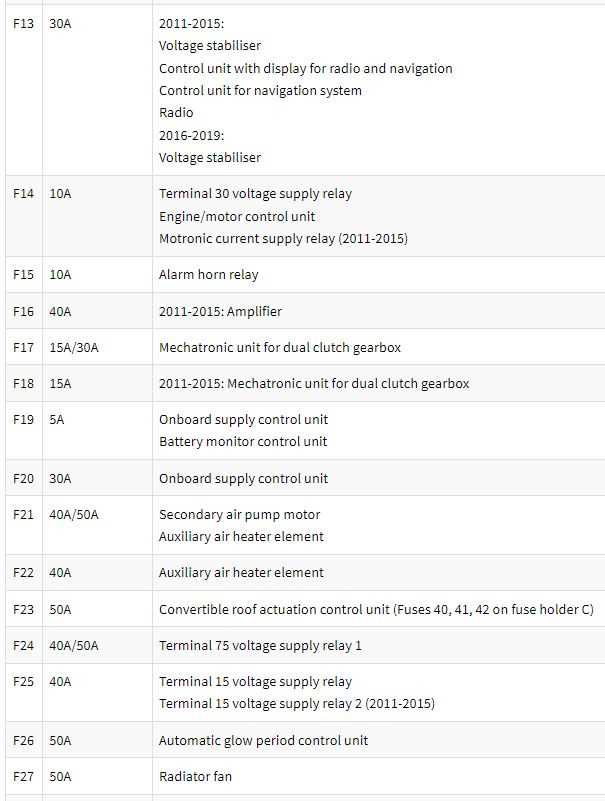Click the F18 fuse label
The width and height of the screenshot is (605, 801).
point(23,384)
